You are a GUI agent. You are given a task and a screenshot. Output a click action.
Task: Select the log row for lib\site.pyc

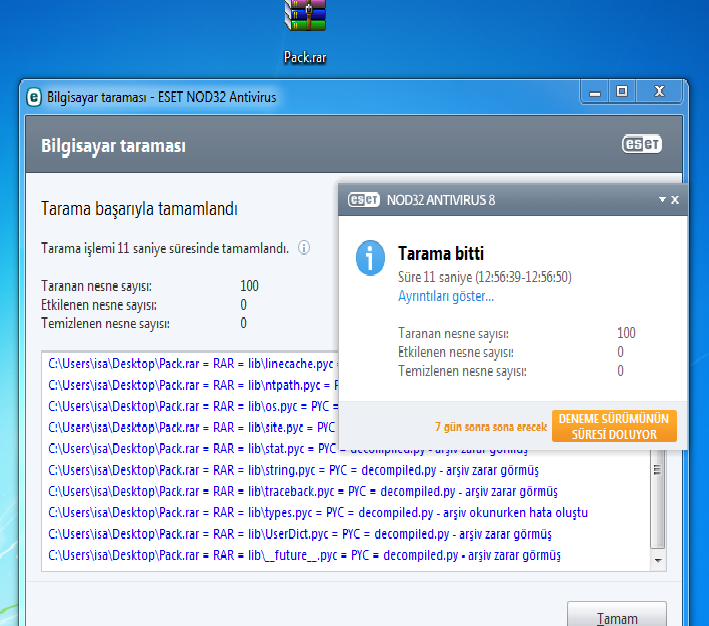(x=193, y=427)
